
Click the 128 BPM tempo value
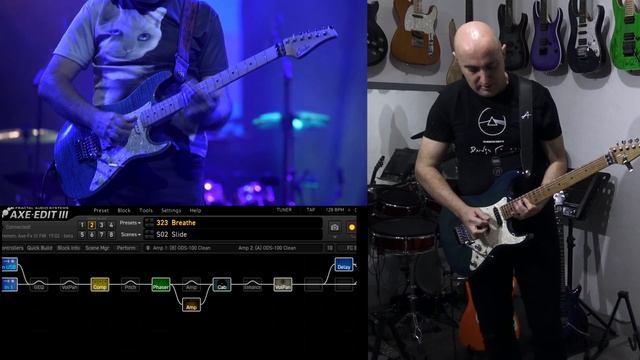coord(335,210)
